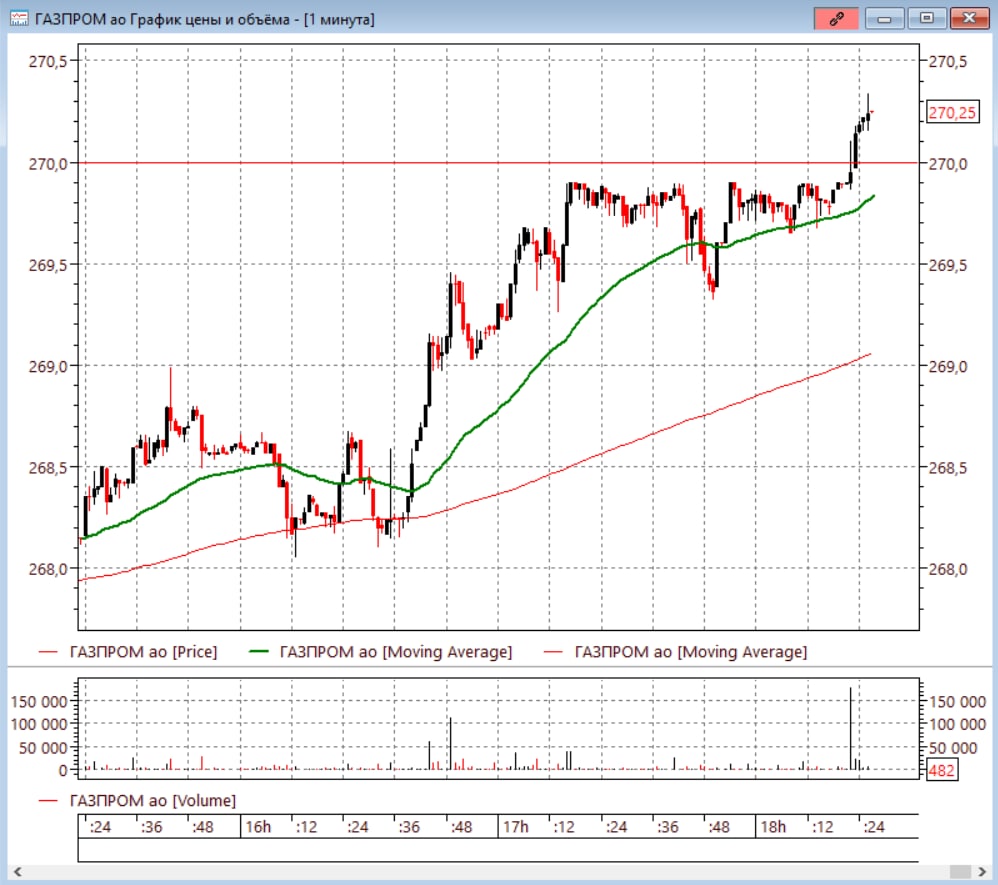Image resolution: width=998 pixels, height=885 pixels.
Task: Click the 268,5 label on right price axis
Action: 948,468
